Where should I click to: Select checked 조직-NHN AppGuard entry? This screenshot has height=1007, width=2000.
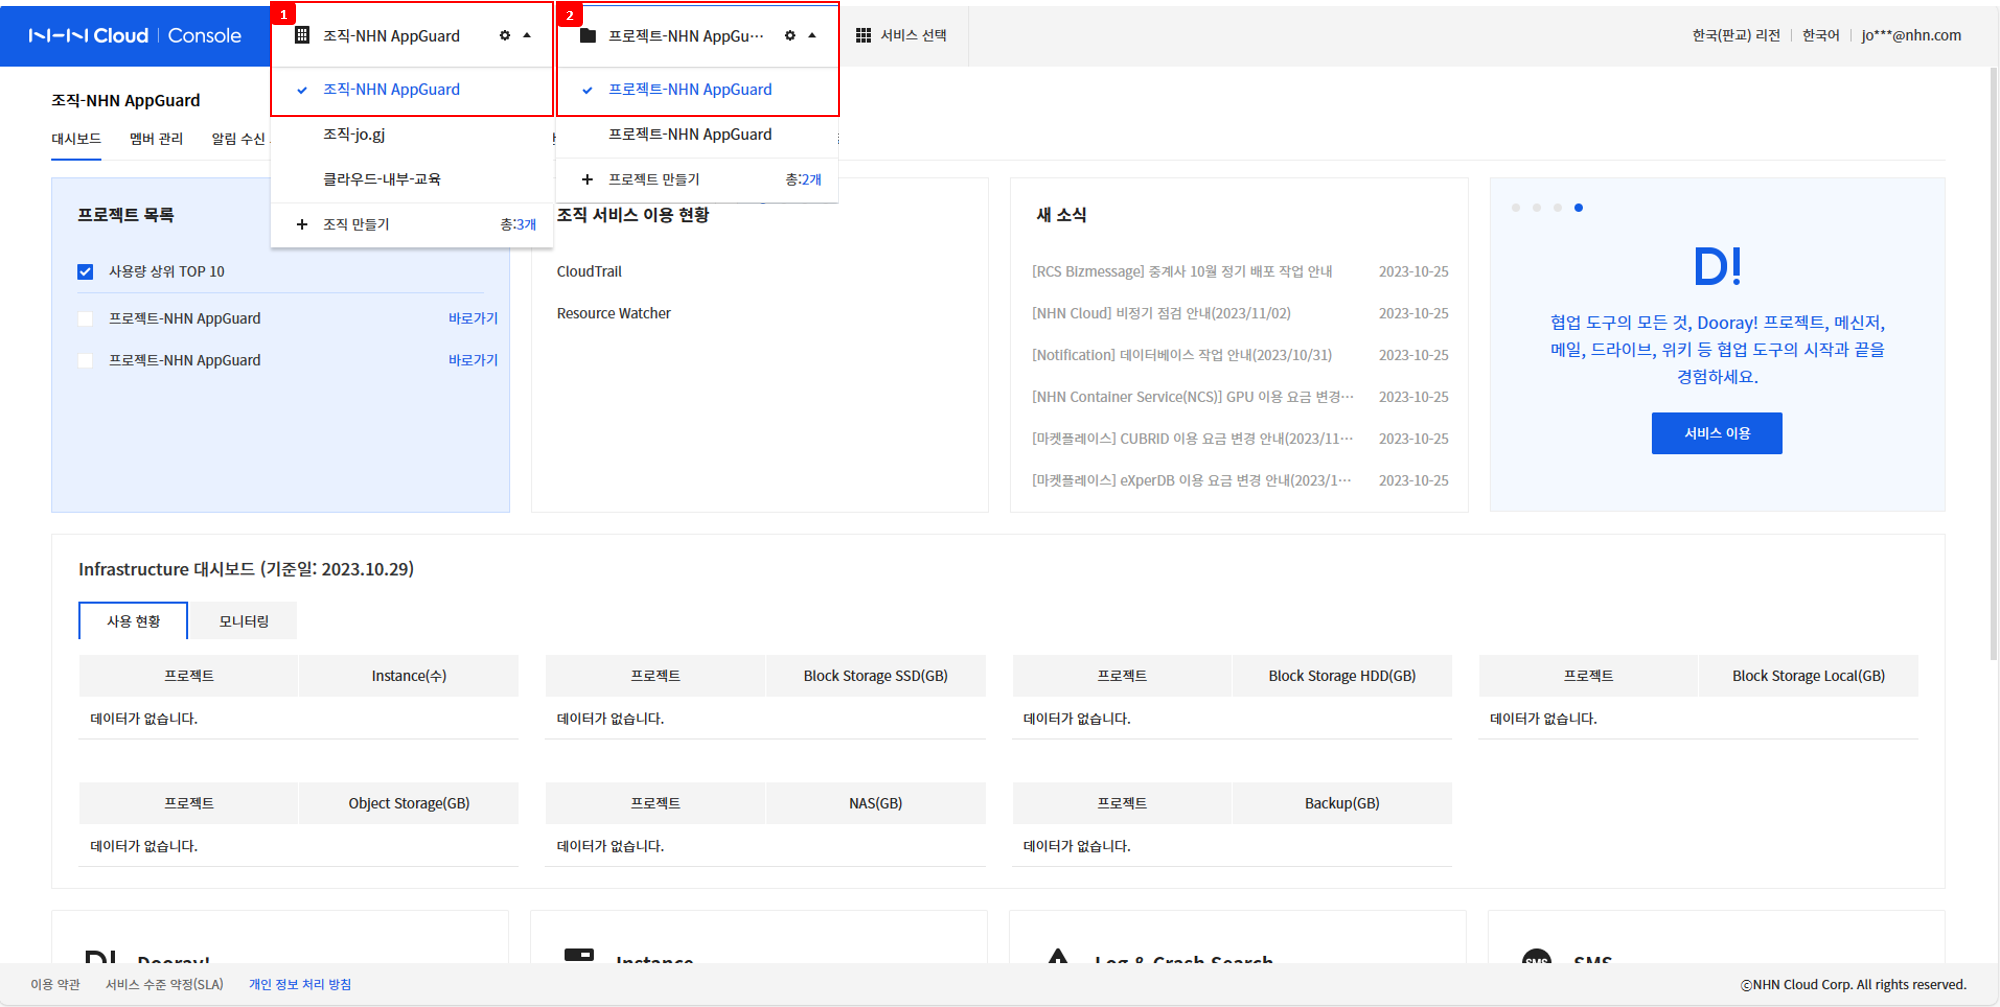click(412, 90)
